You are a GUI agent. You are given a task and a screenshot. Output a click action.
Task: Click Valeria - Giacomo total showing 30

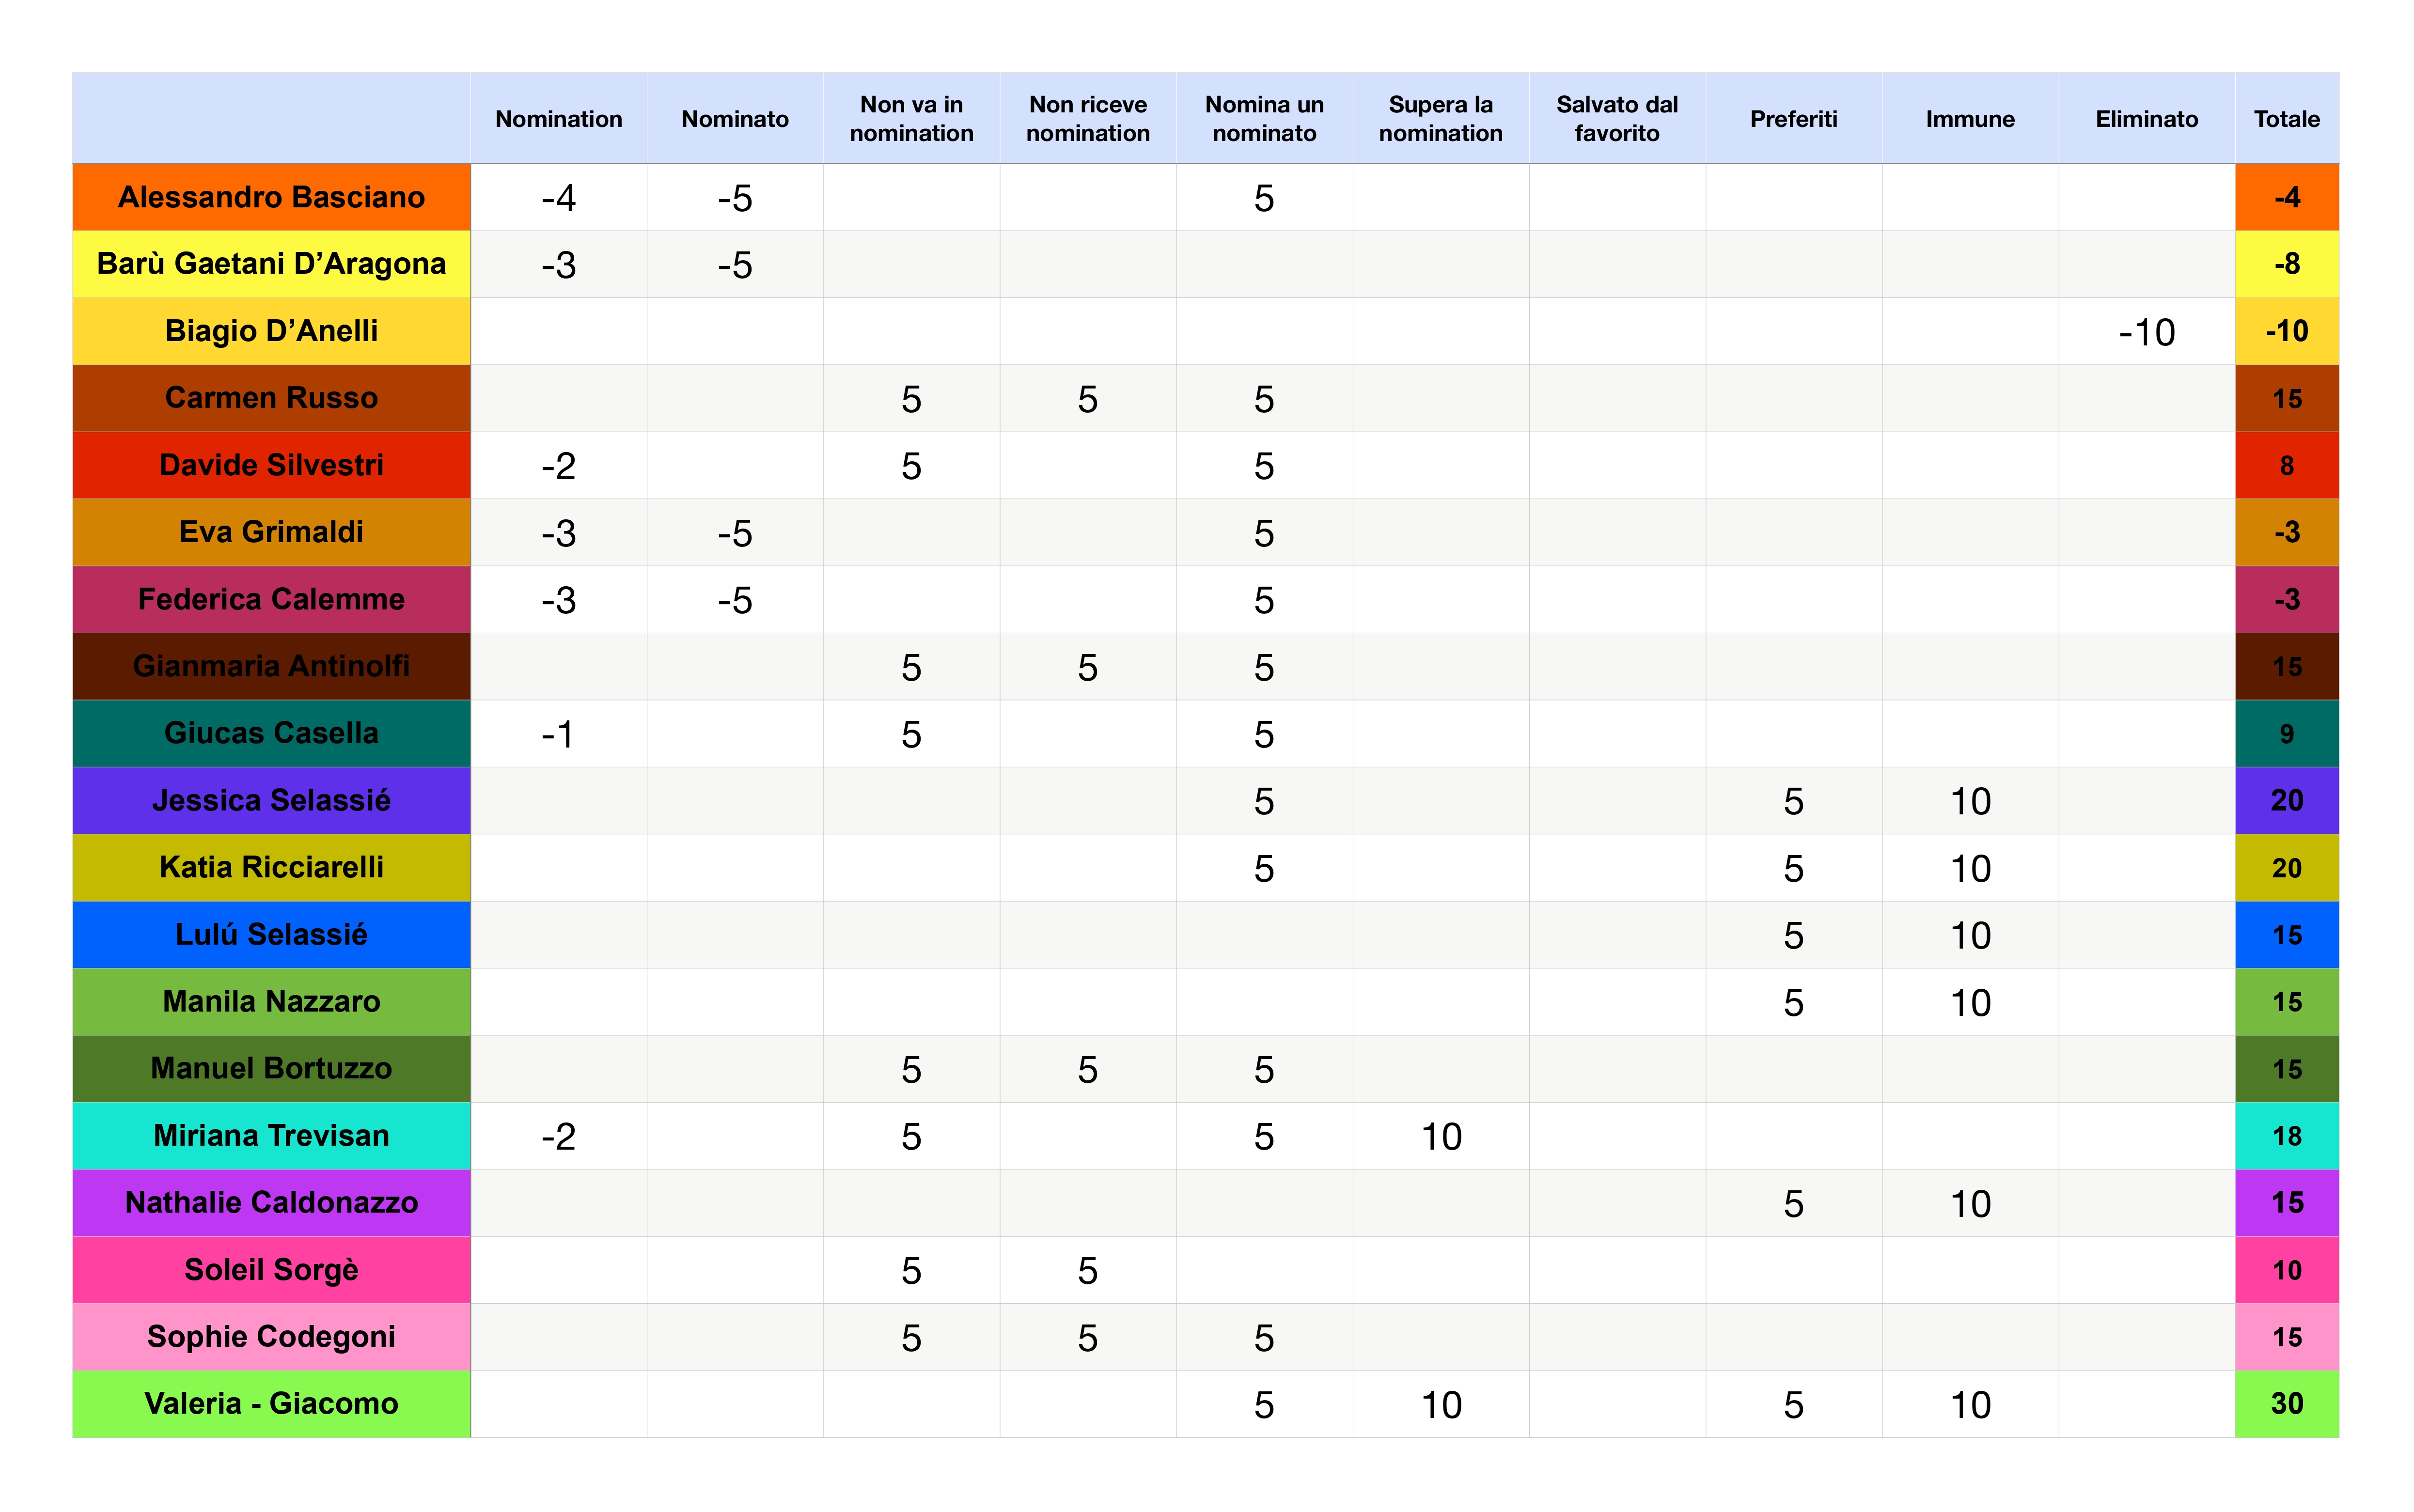pyautogui.click(x=2286, y=1403)
